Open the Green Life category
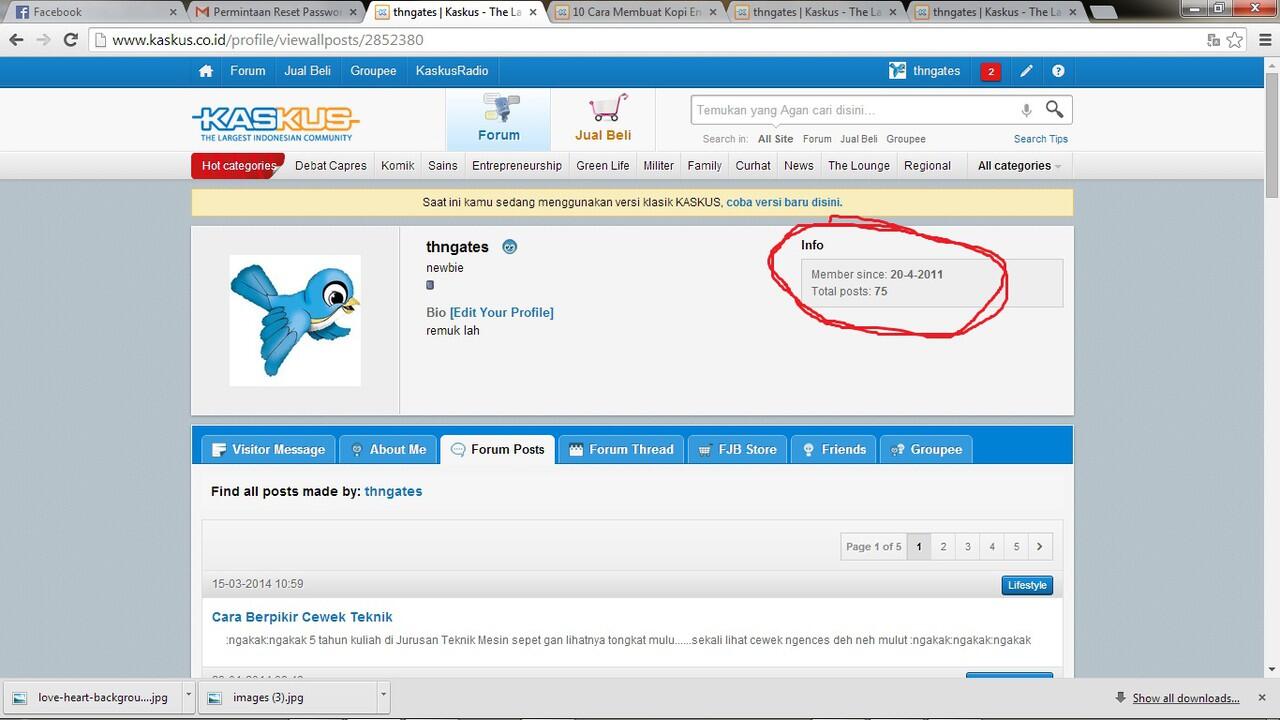 point(603,166)
